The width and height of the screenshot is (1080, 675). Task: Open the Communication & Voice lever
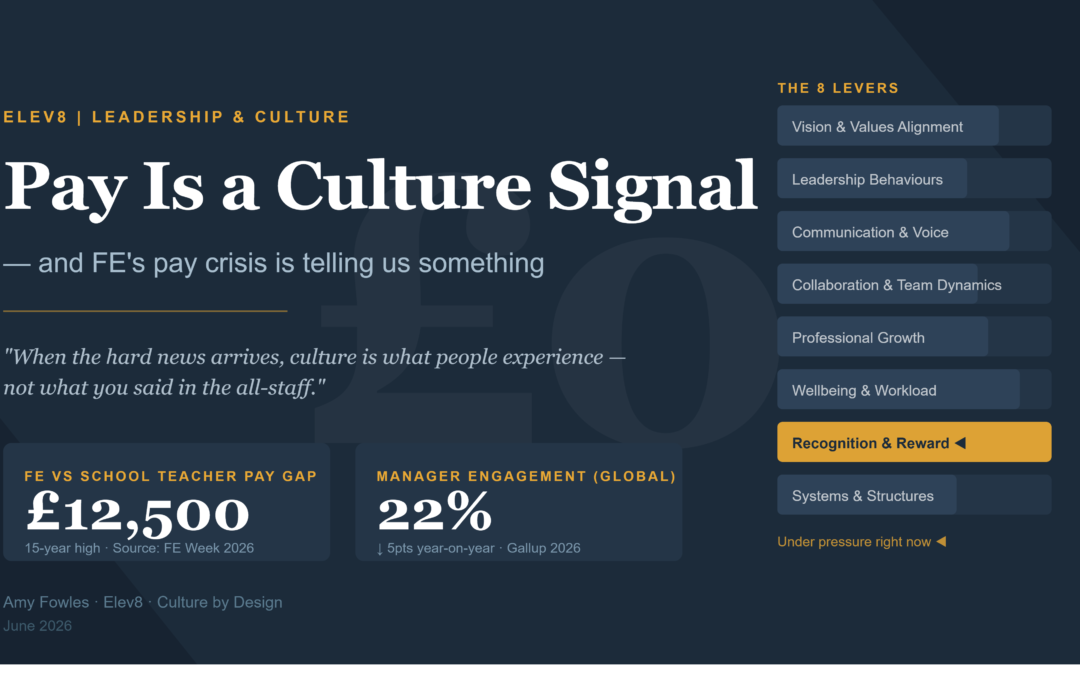[x=914, y=232]
